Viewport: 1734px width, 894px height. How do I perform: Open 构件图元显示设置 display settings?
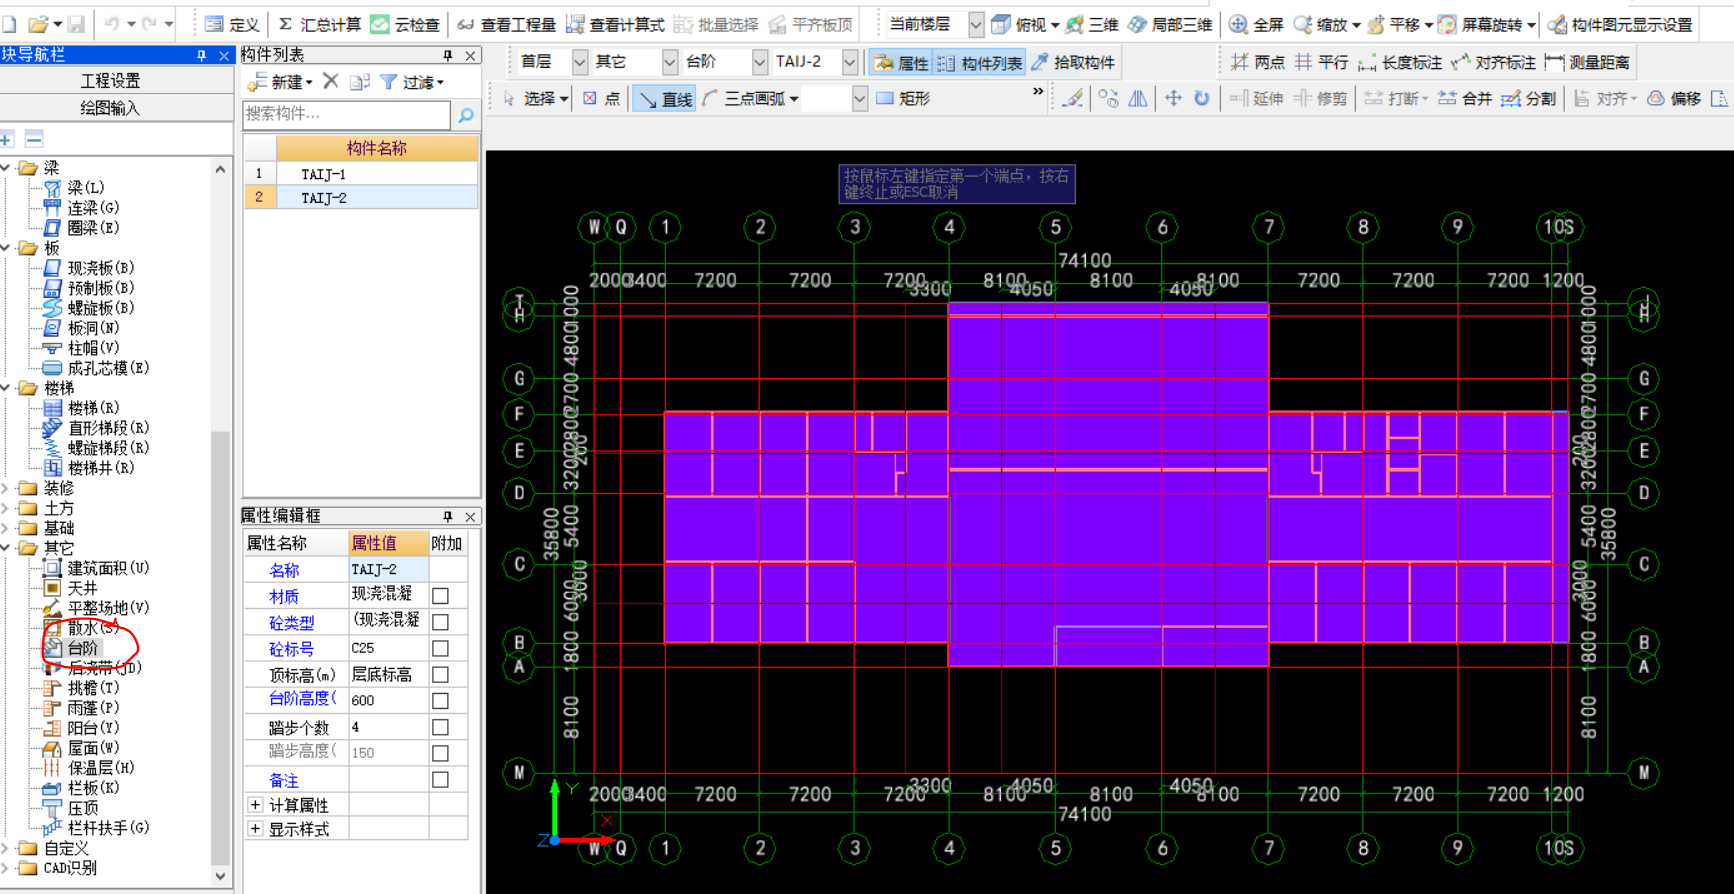pyautogui.click(x=1620, y=24)
